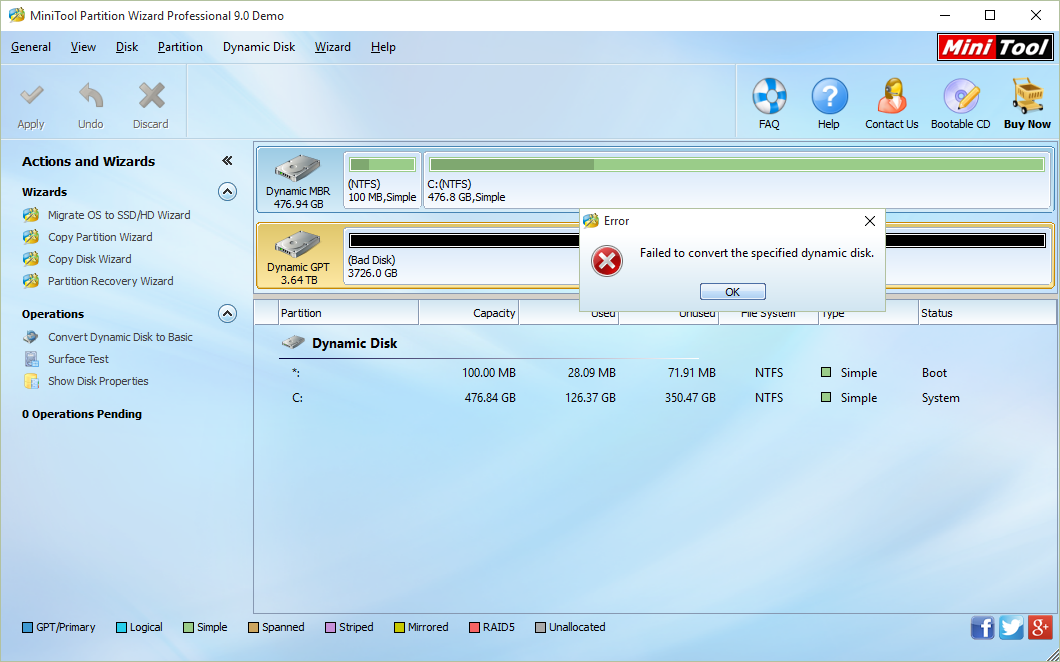Click the Convert Dynamic Disk to Basic icon
The height and width of the screenshot is (662, 1060).
click(x=31, y=337)
